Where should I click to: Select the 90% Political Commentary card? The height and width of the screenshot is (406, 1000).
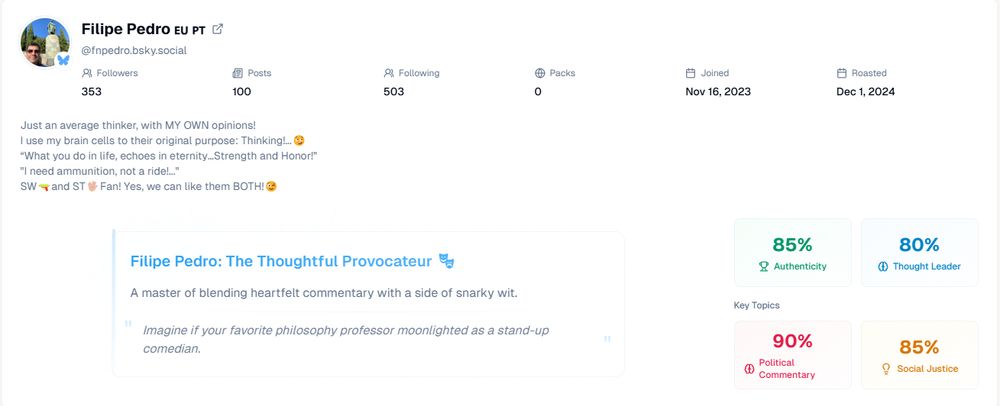pyautogui.click(x=792, y=355)
